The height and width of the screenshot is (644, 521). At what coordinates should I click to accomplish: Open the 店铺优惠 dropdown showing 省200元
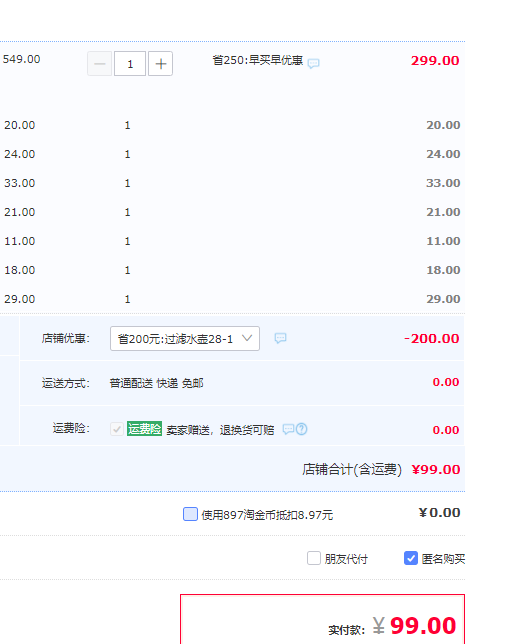tap(185, 338)
